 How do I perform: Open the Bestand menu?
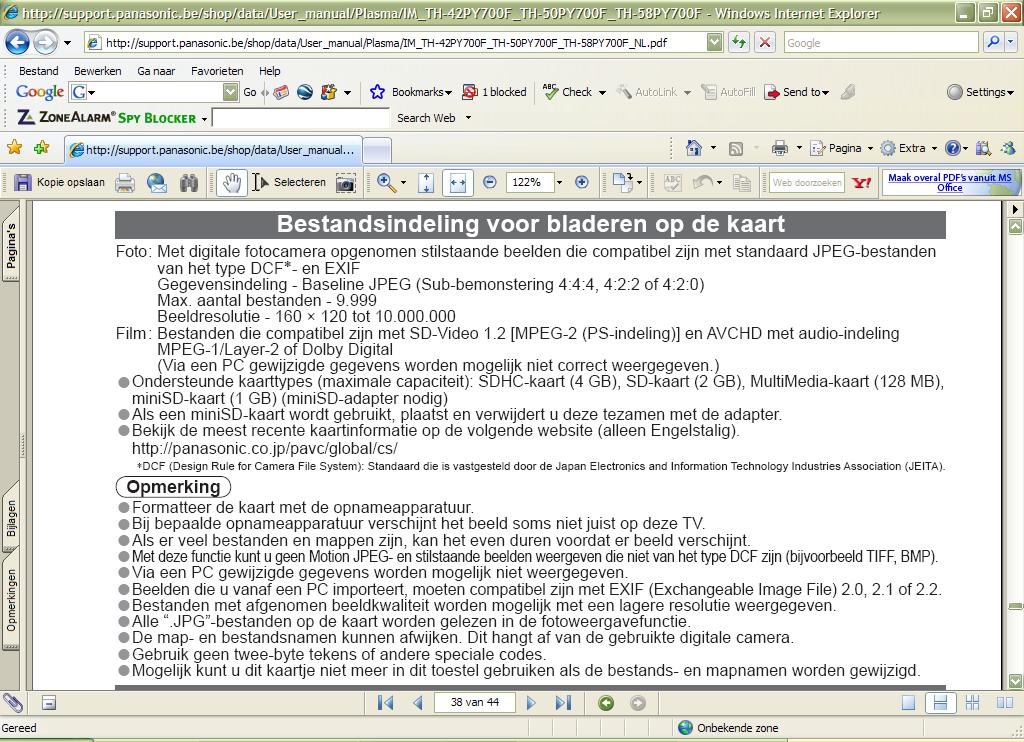[x=39, y=71]
